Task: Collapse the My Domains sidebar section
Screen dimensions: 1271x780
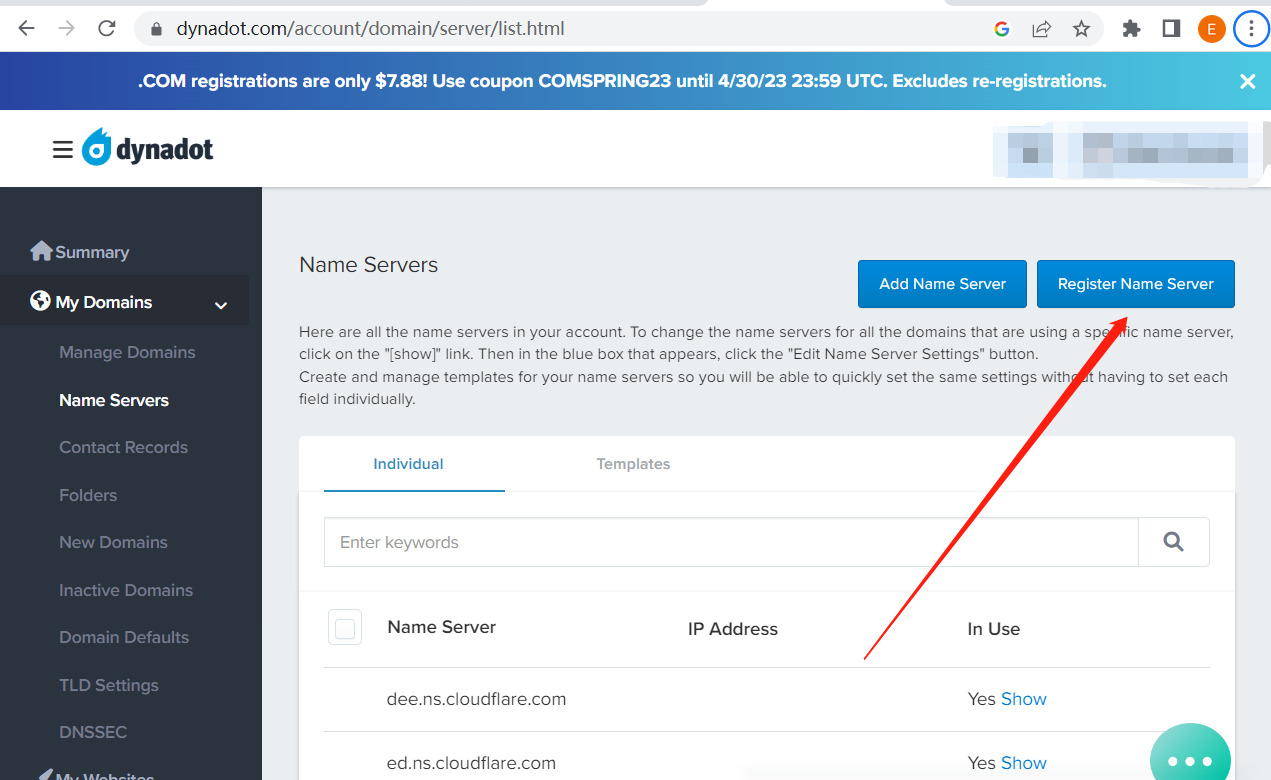Action: coord(221,304)
